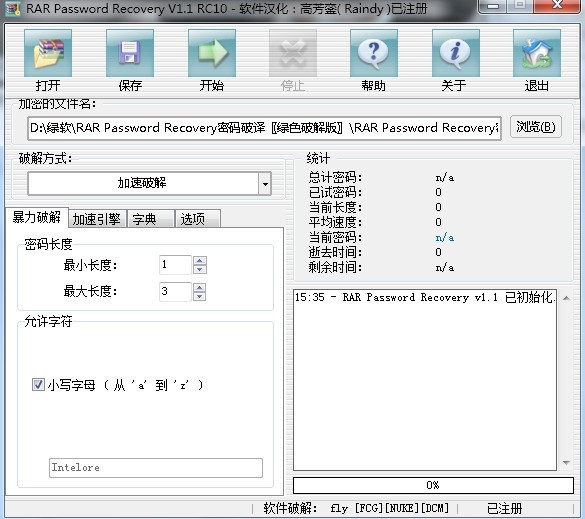Click the log panel scrollbar down arrow
The width and height of the screenshot is (585, 519).
coord(566,463)
